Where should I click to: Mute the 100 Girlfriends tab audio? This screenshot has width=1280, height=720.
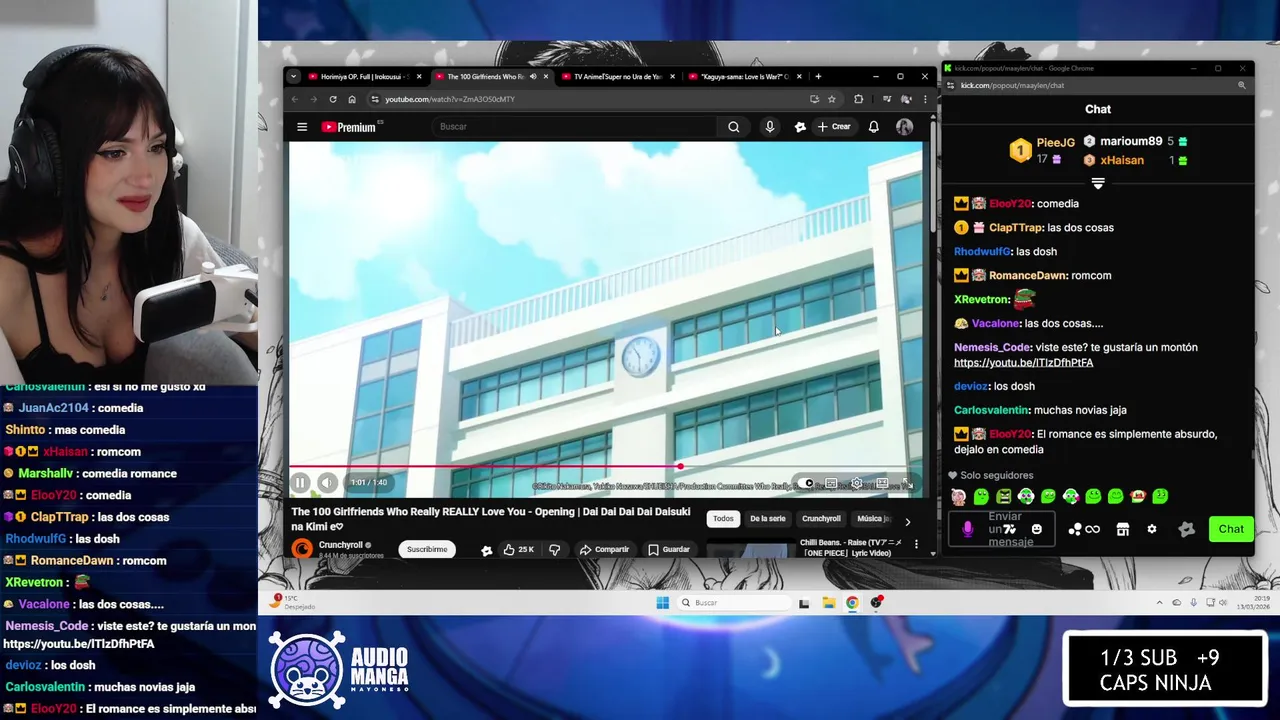click(533, 76)
